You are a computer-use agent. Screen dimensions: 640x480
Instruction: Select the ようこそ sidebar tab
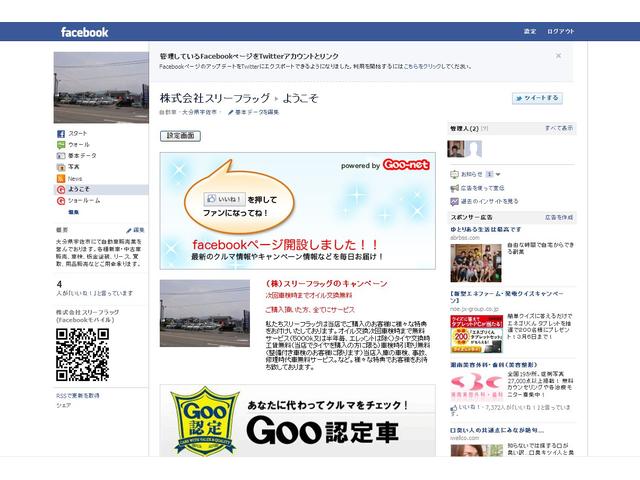point(78,189)
